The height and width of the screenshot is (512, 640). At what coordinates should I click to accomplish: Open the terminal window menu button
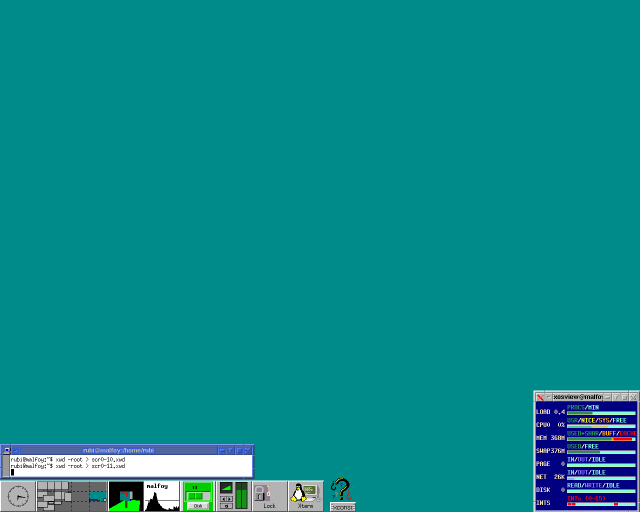[6, 450]
